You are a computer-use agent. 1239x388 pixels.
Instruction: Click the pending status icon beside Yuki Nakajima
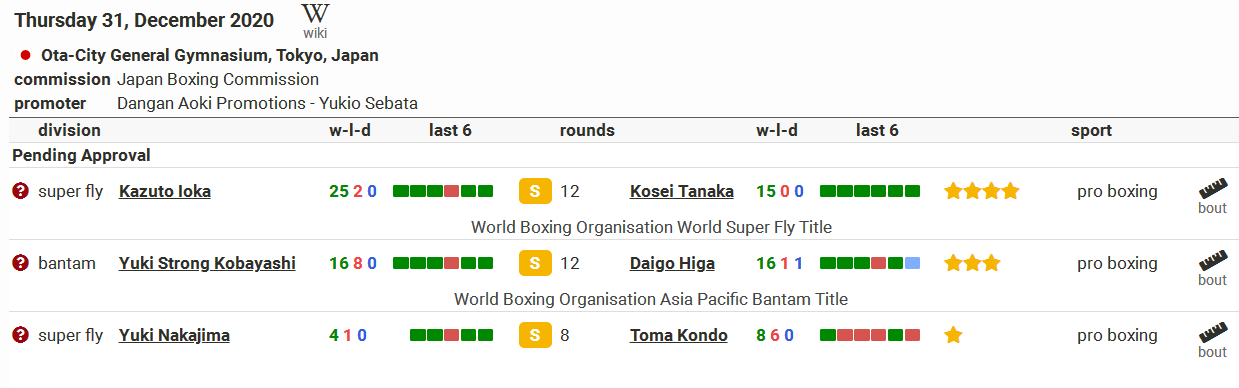(x=20, y=335)
